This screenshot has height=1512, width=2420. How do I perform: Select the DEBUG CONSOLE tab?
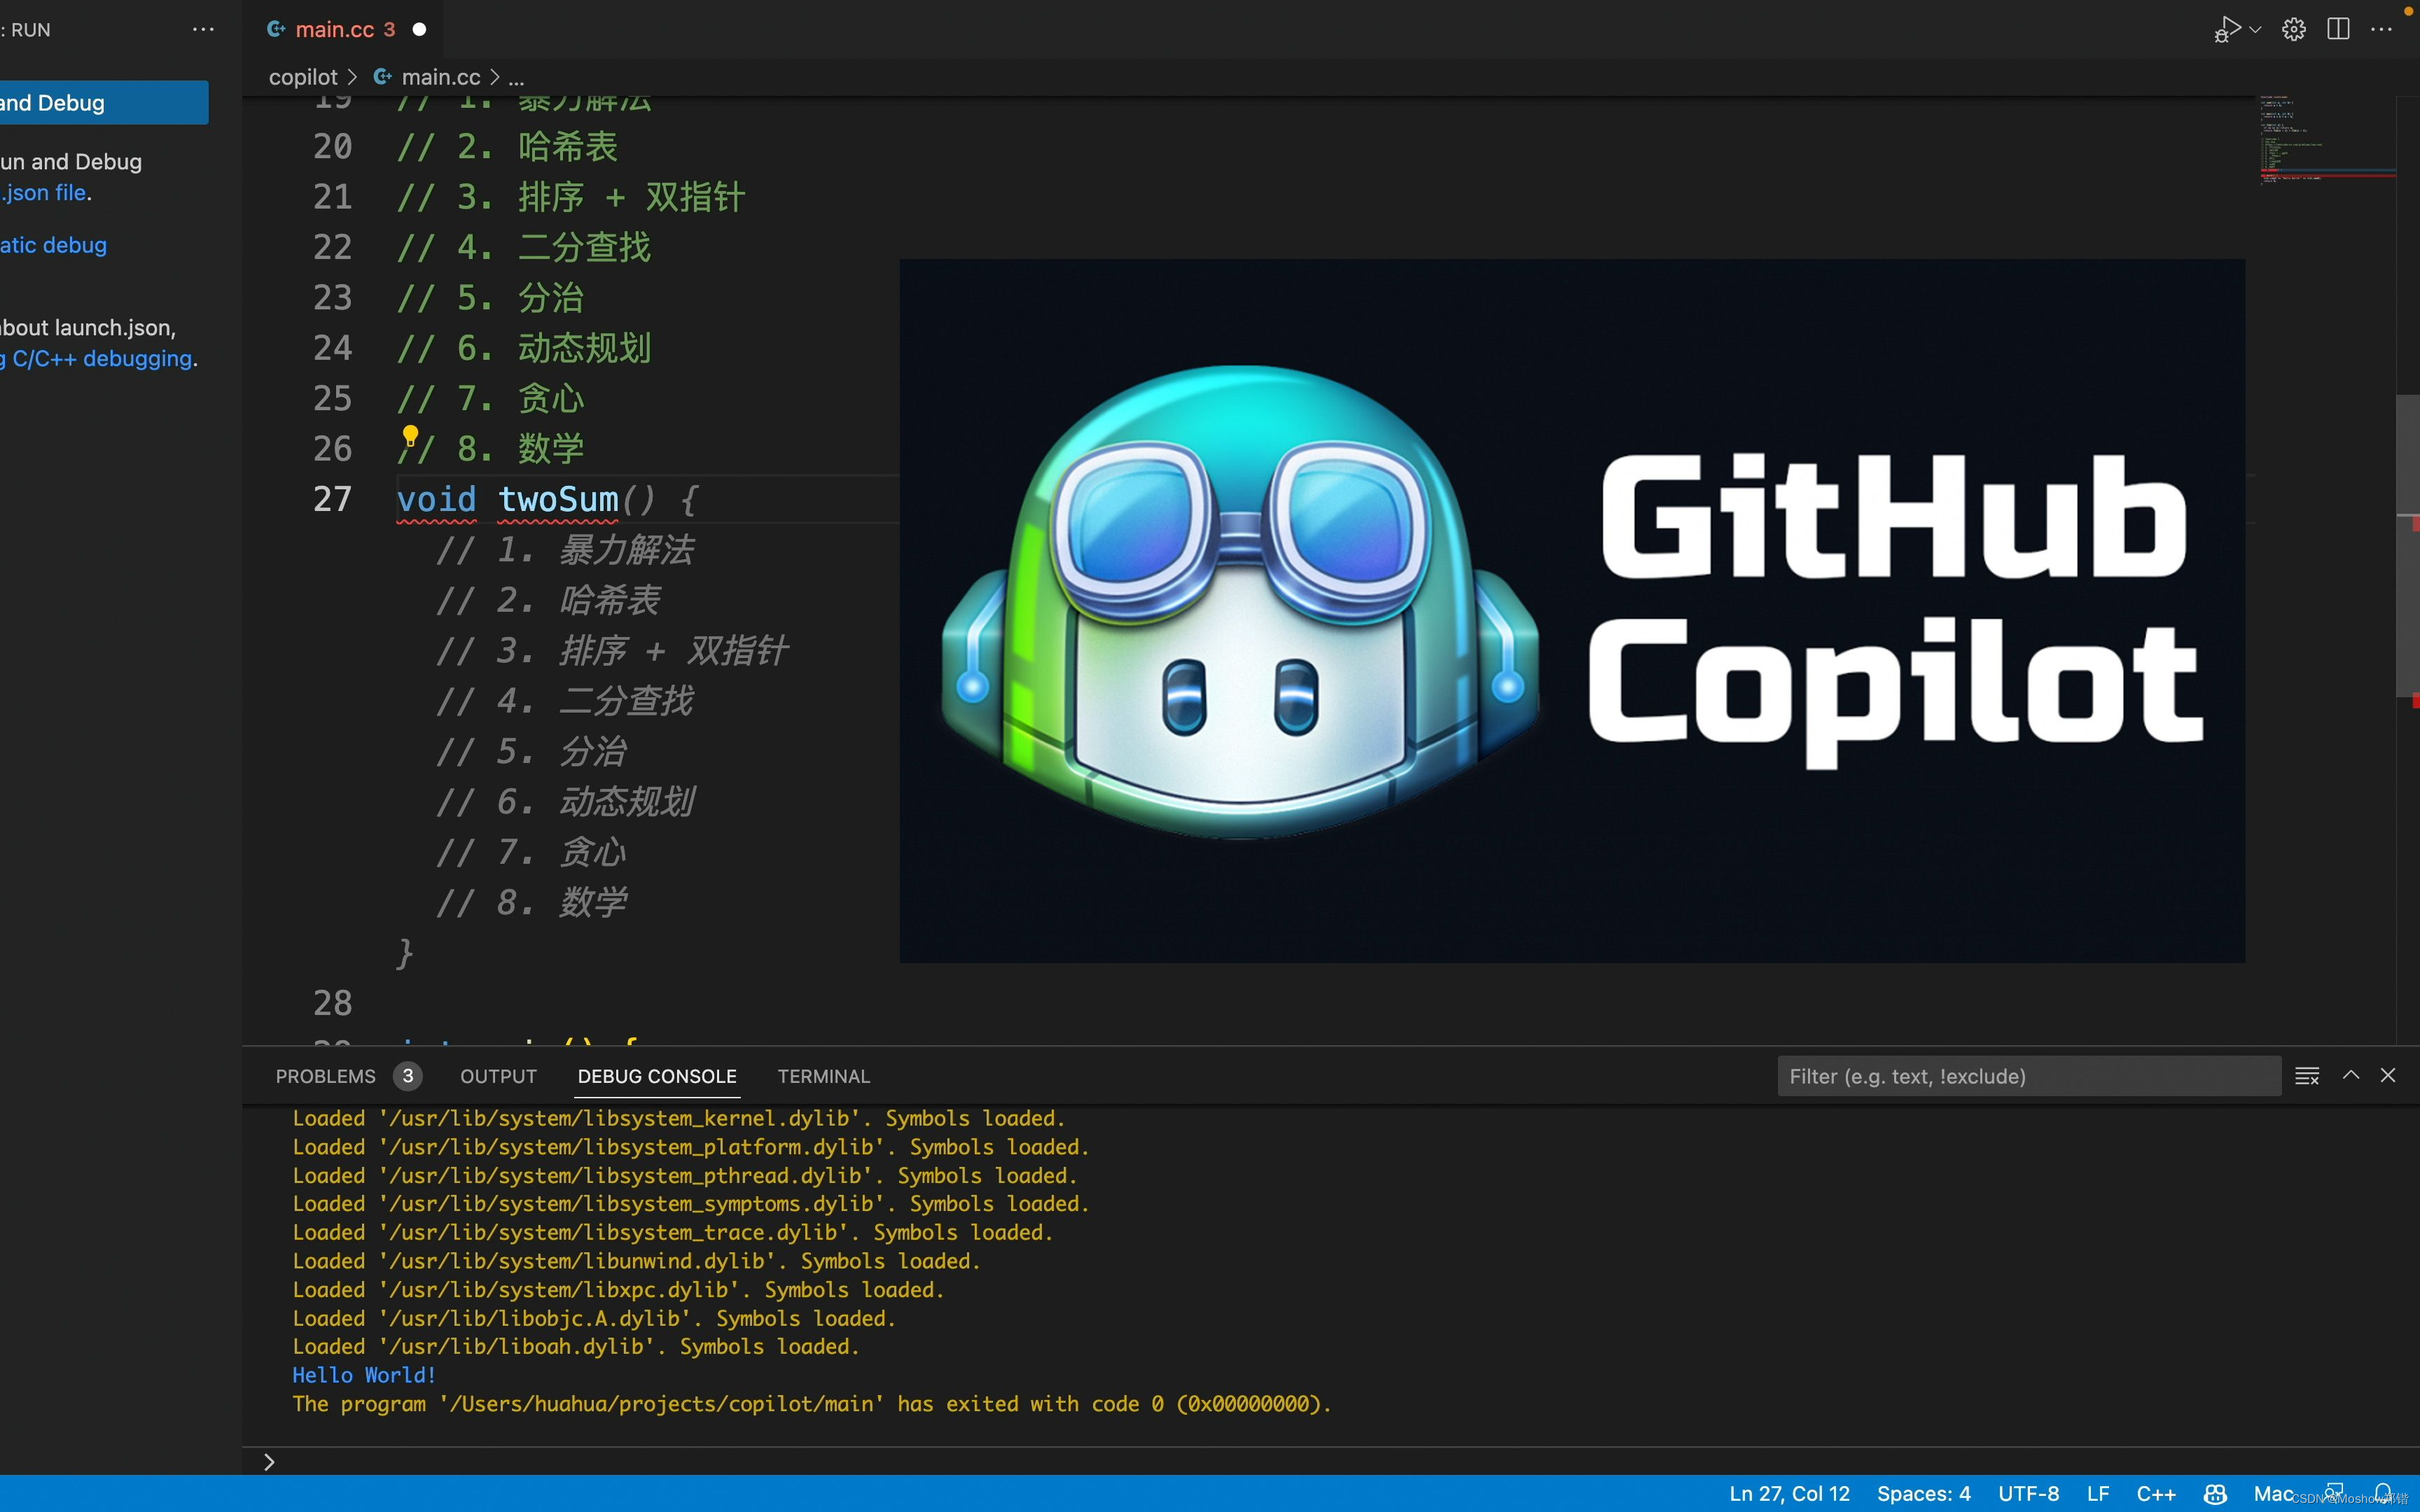tap(657, 1076)
